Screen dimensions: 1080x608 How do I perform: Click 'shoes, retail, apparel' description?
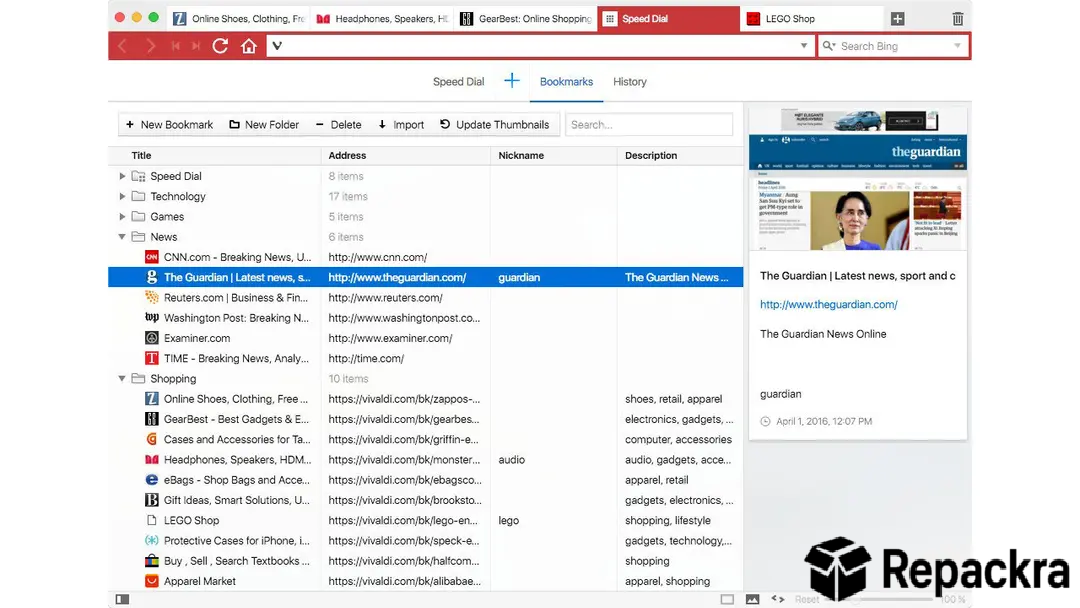673,399
